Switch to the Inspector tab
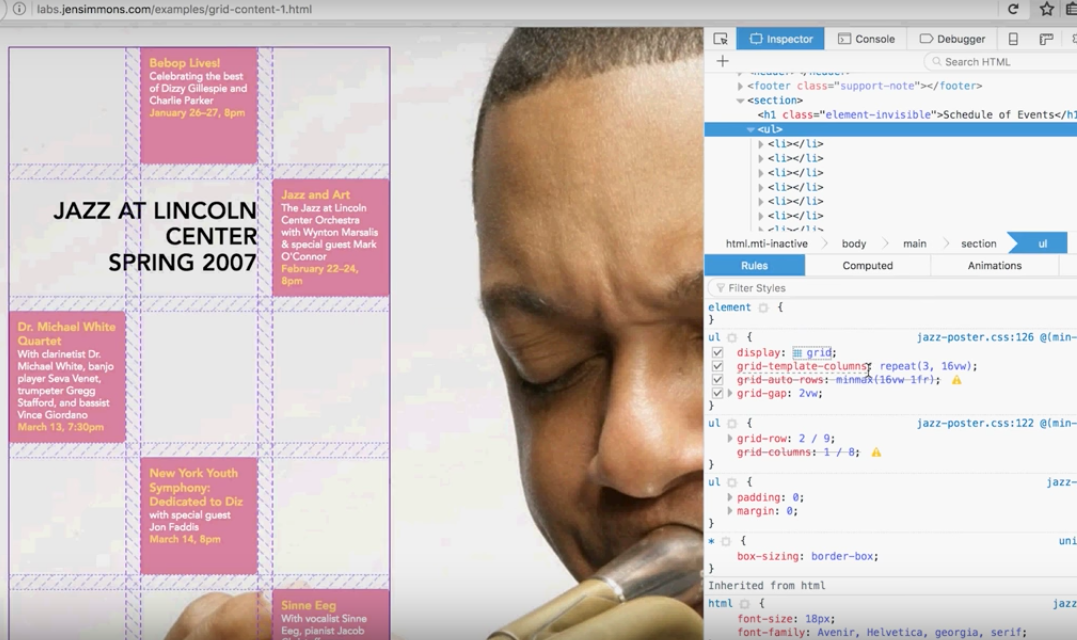The width and height of the screenshot is (1077, 640). (x=780, y=39)
